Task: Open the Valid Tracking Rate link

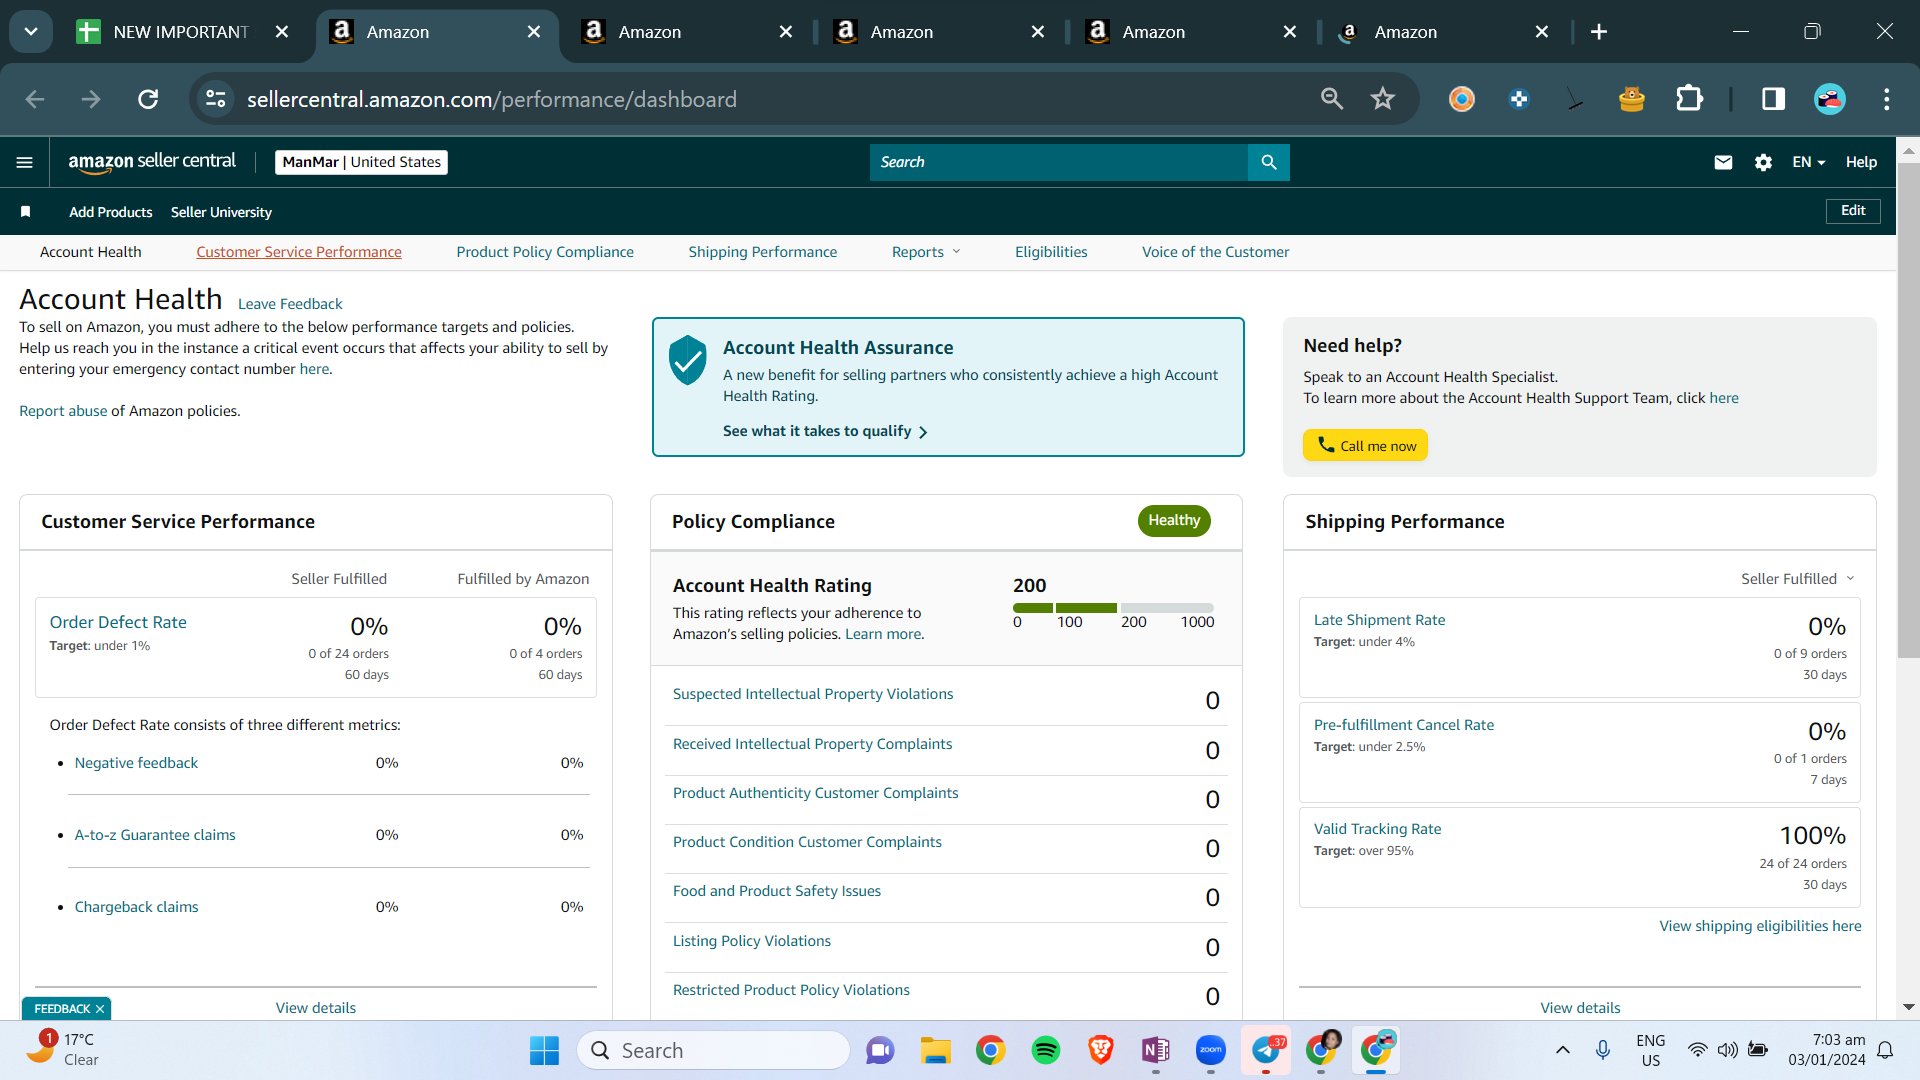Action: (1377, 829)
